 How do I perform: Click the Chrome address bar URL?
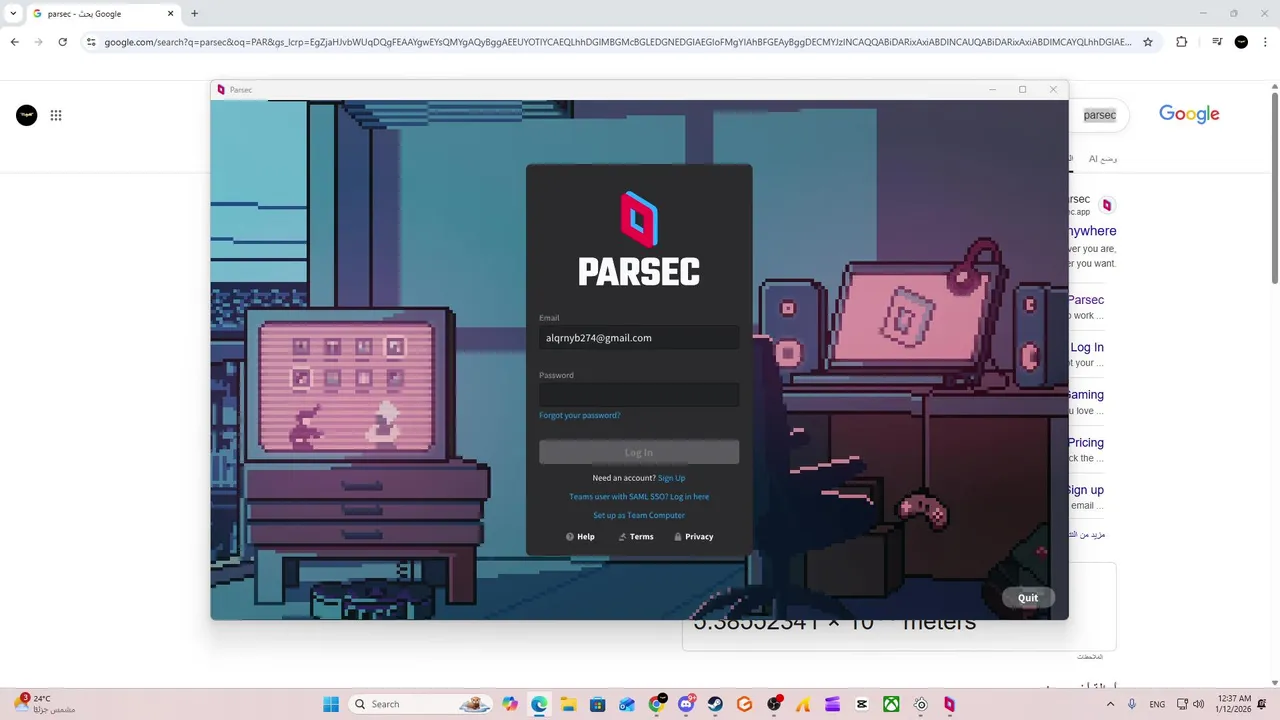[618, 42]
